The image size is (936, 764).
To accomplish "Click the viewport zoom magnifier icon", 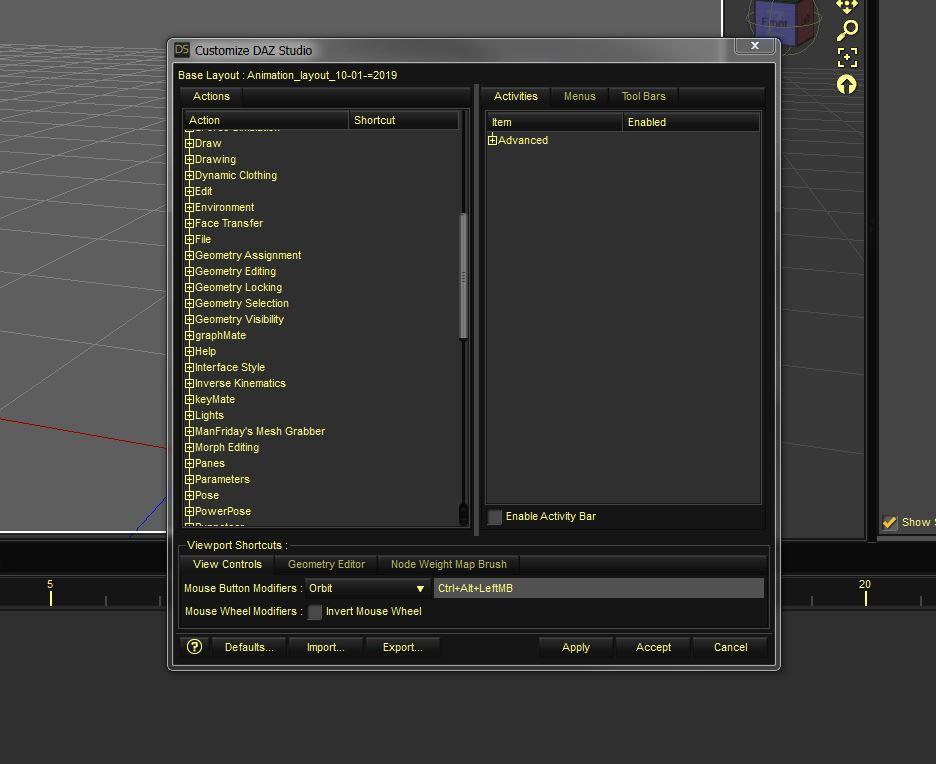I will pyautogui.click(x=847, y=30).
